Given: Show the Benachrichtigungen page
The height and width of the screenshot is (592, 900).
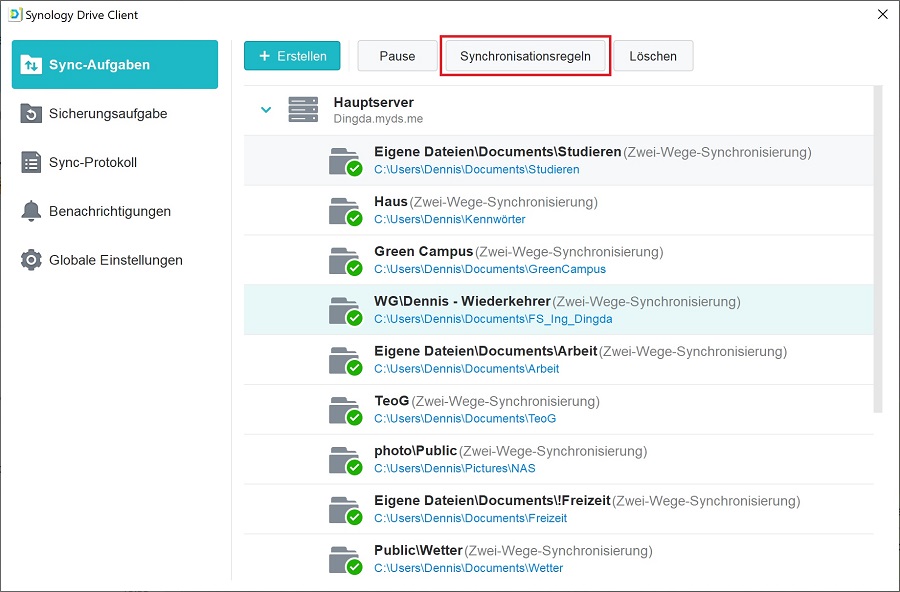Looking at the screenshot, I should (x=115, y=211).
